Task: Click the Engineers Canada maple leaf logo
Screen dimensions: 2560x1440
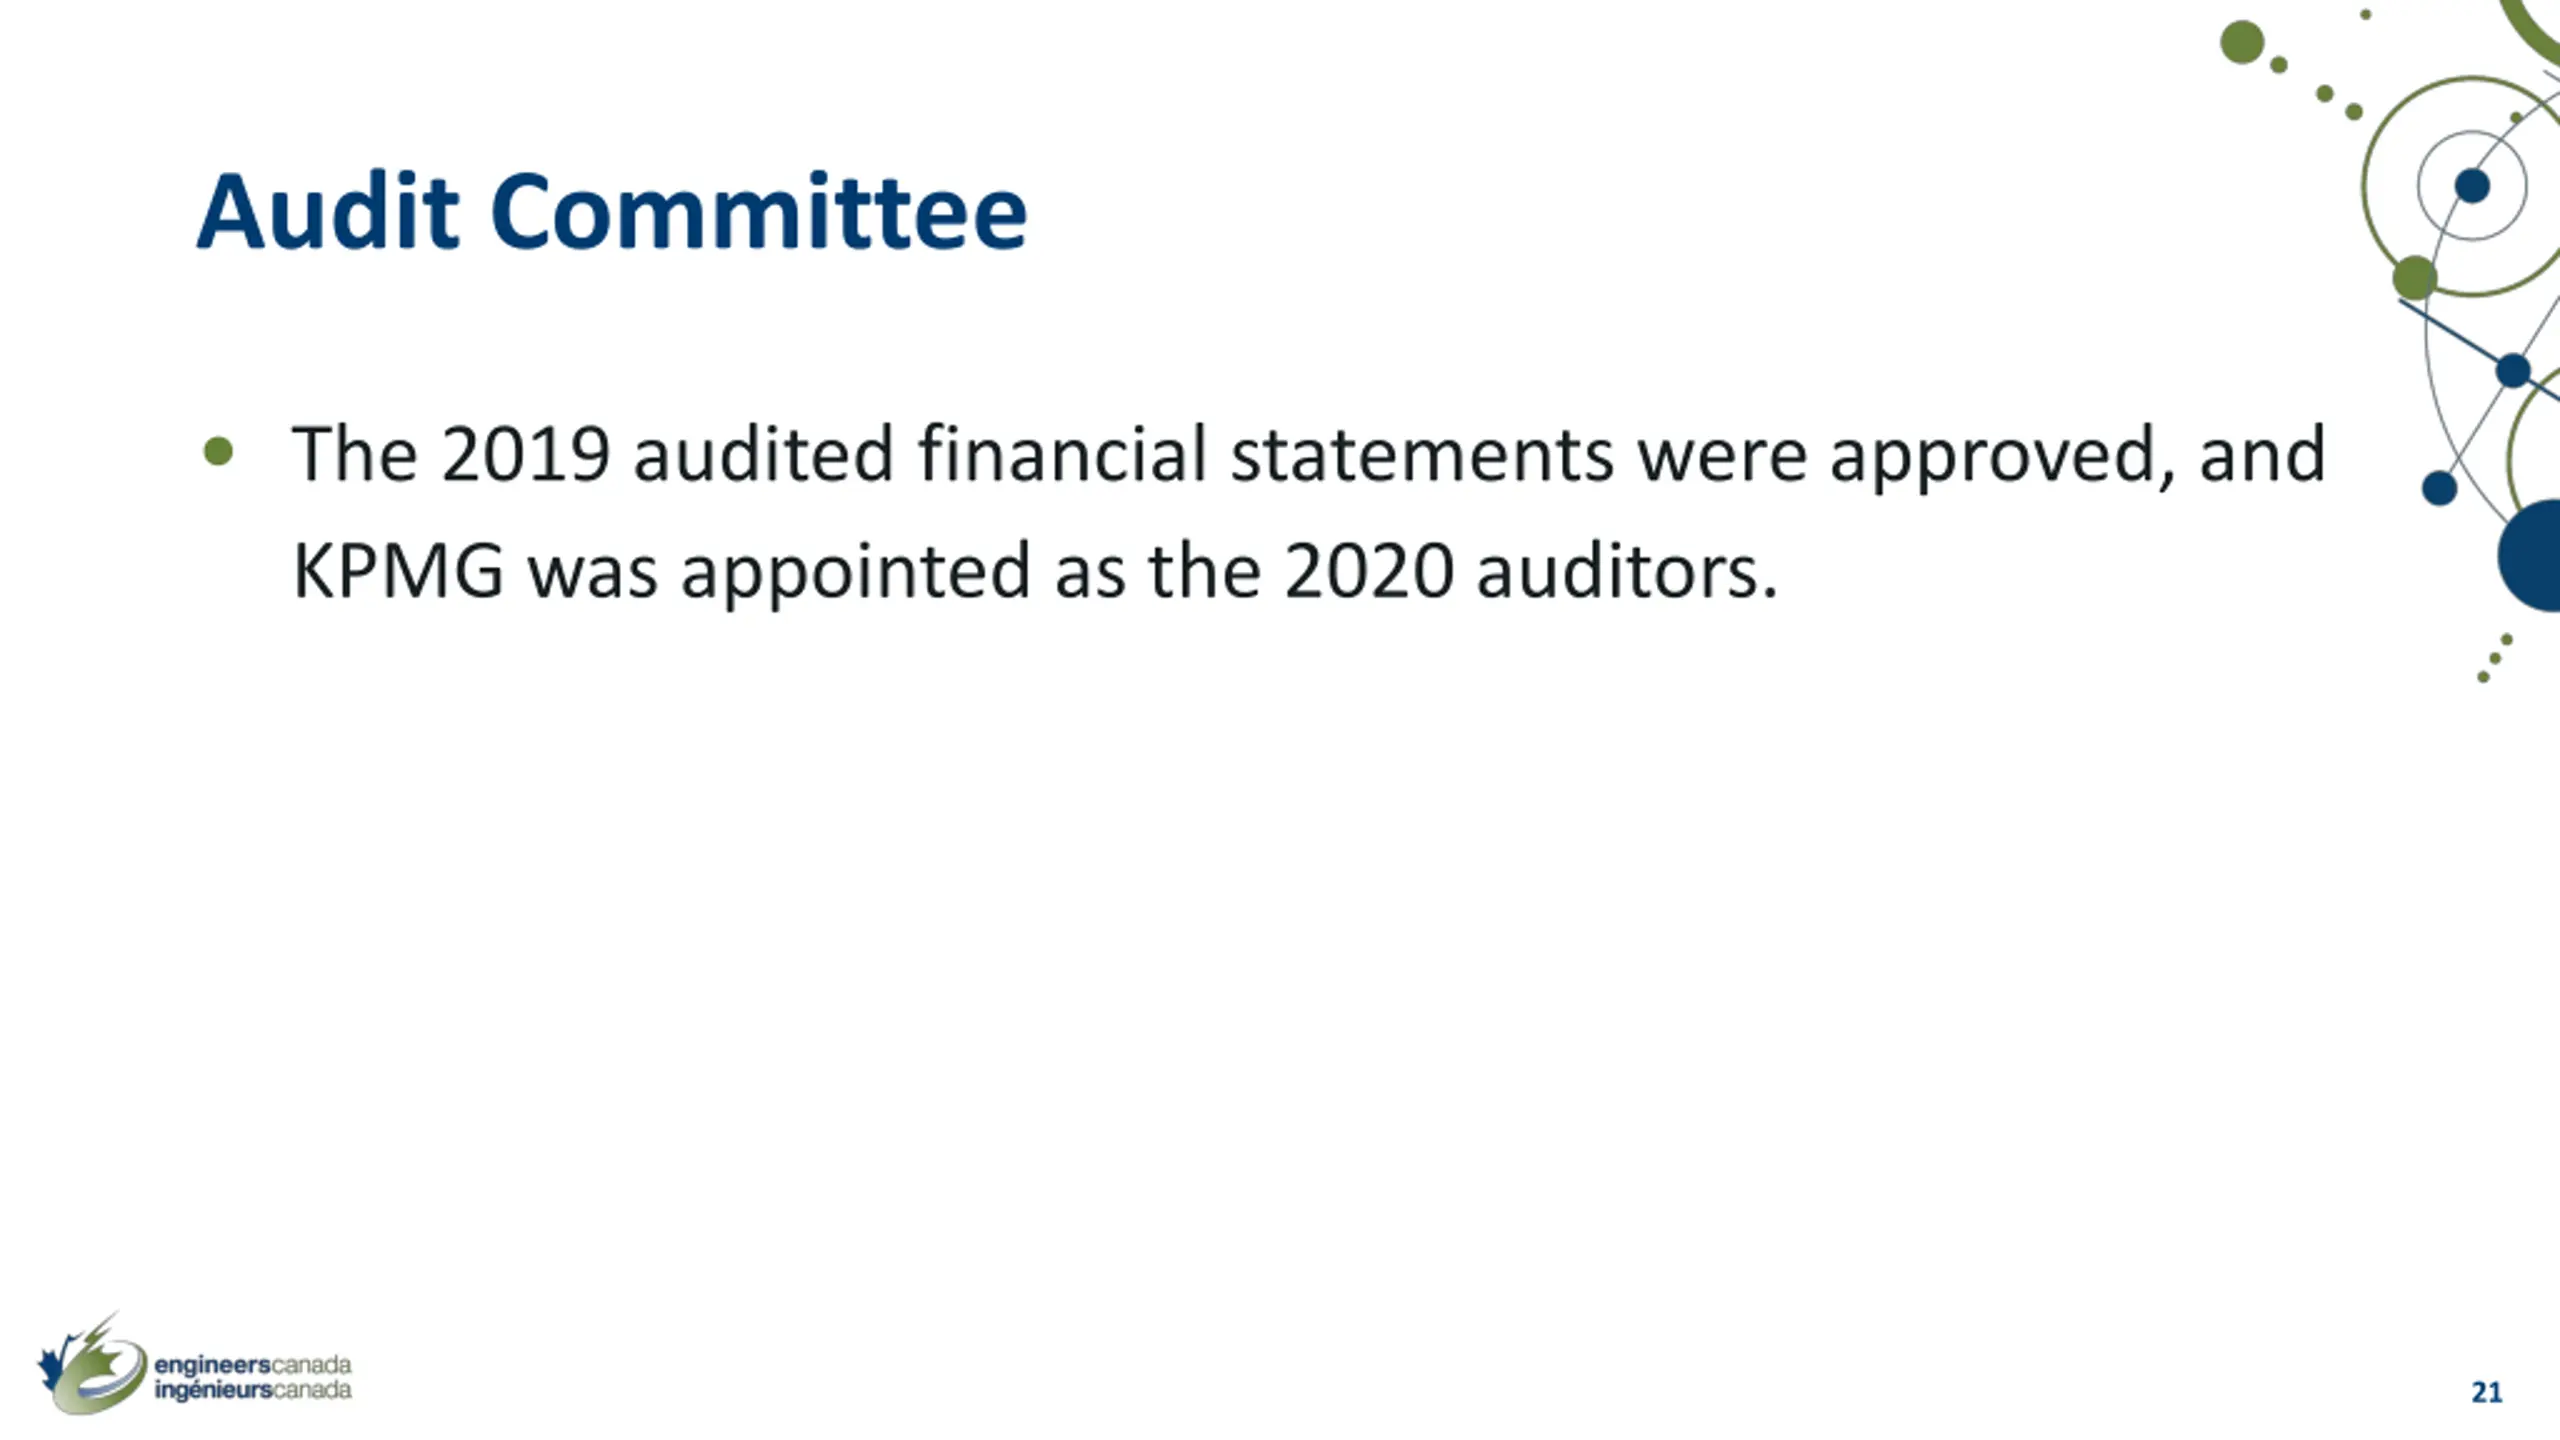Action: tap(92, 1368)
